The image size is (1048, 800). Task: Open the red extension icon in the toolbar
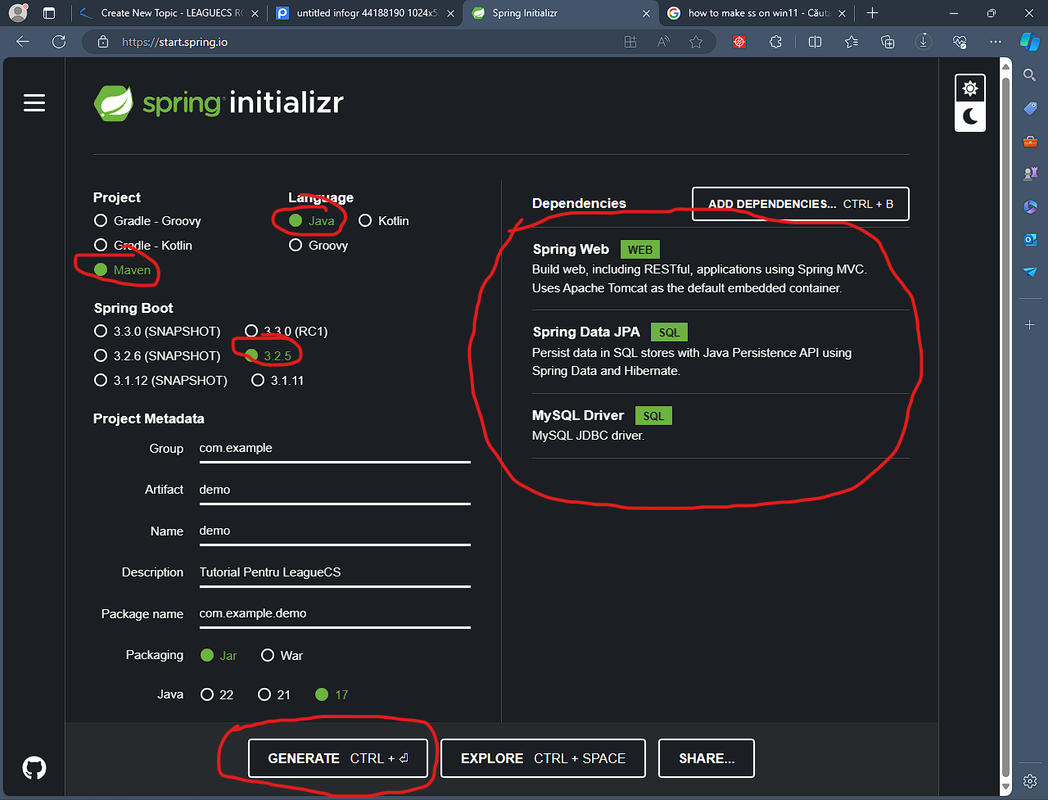point(739,41)
